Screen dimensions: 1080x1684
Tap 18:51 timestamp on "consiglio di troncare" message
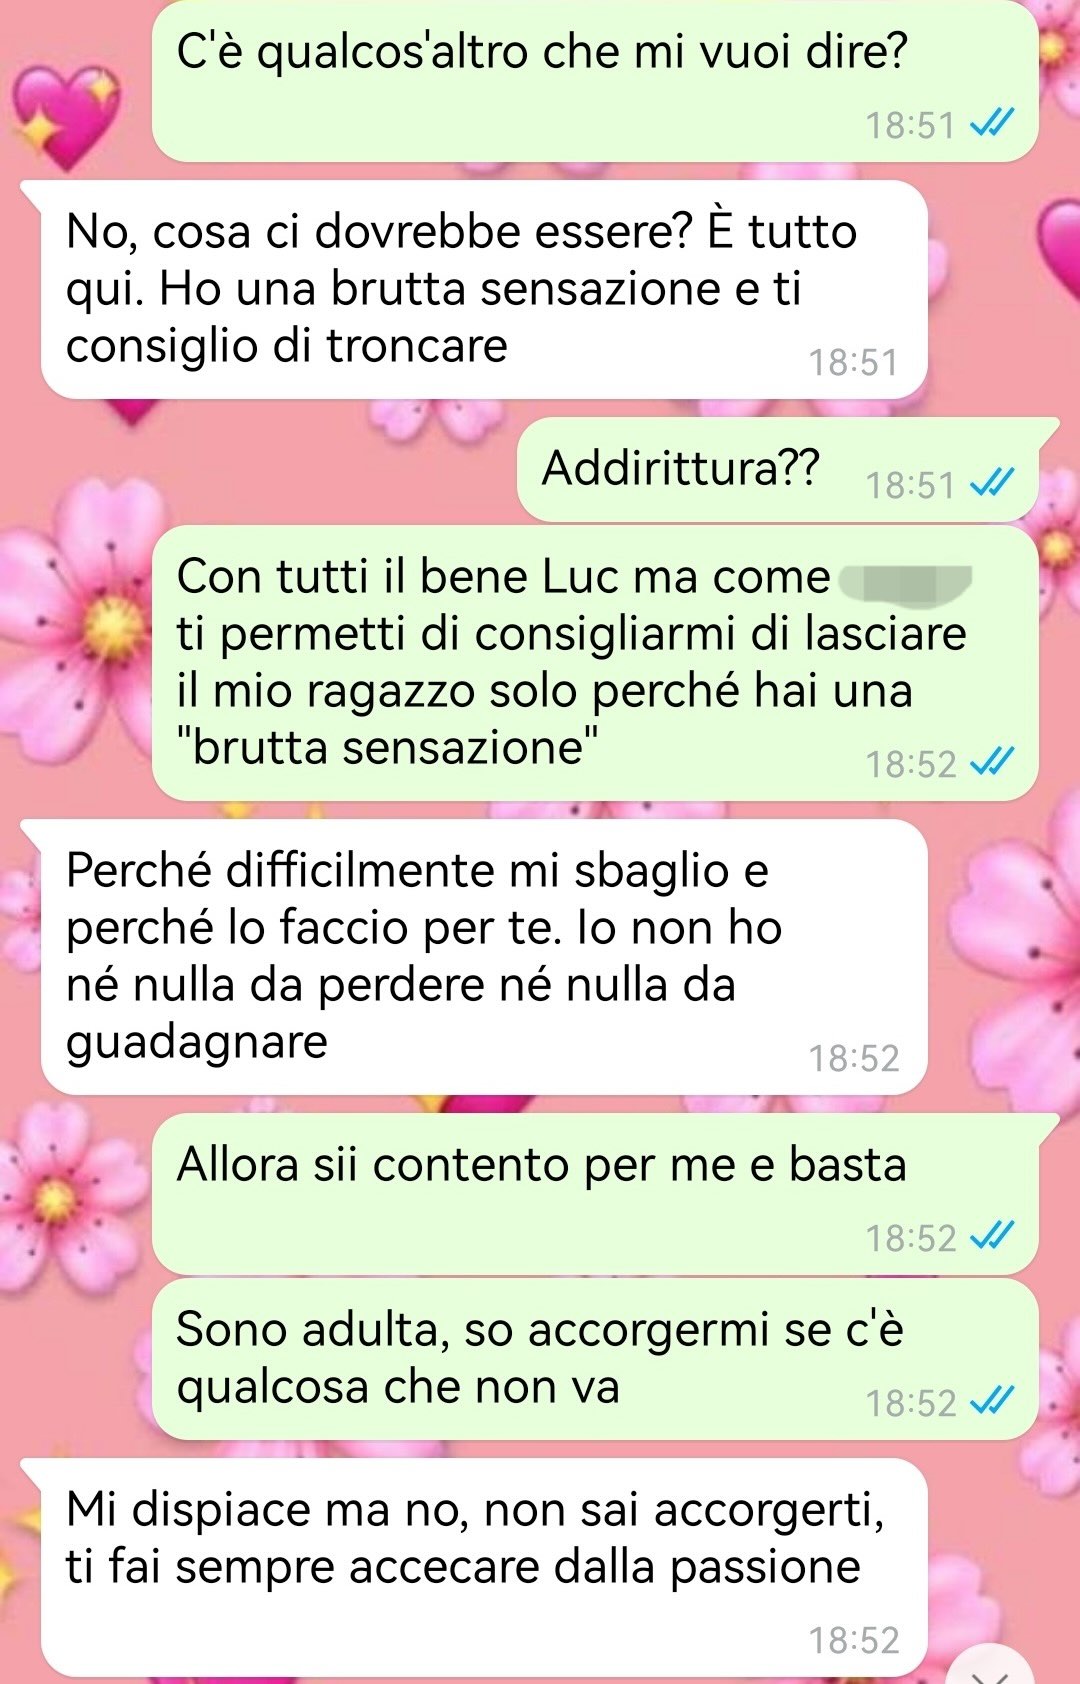854,362
